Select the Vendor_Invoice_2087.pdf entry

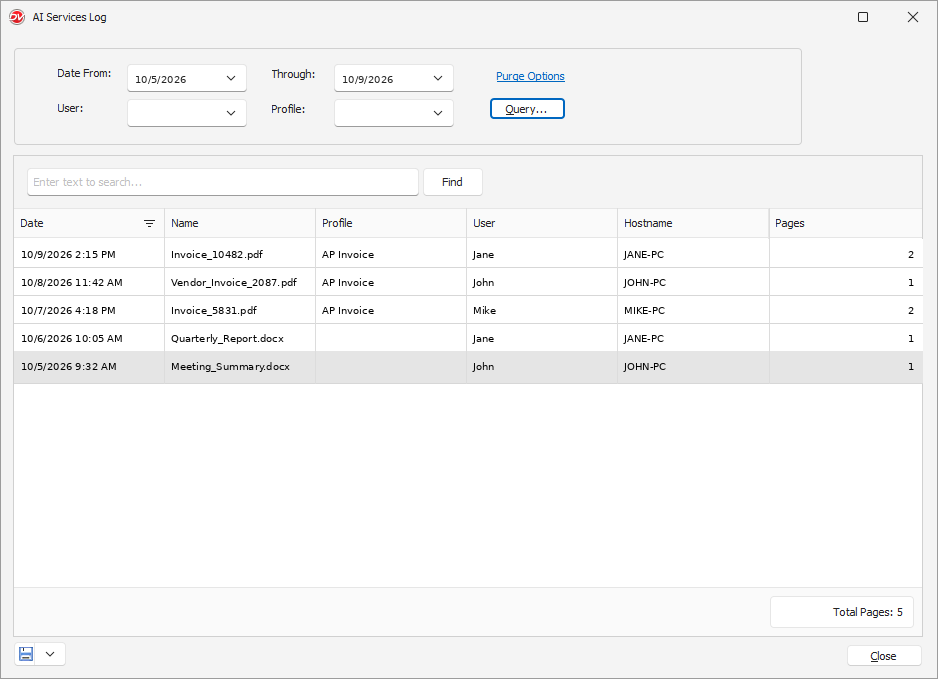point(468,282)
